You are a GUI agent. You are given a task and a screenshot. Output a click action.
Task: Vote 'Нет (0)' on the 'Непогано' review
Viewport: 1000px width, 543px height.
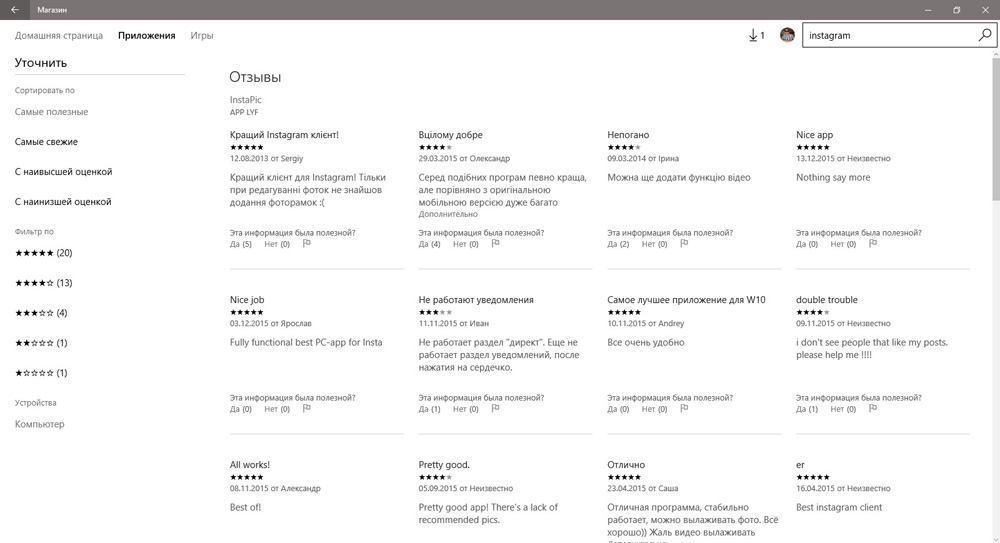pyautogui.click(x=654, y=244)
